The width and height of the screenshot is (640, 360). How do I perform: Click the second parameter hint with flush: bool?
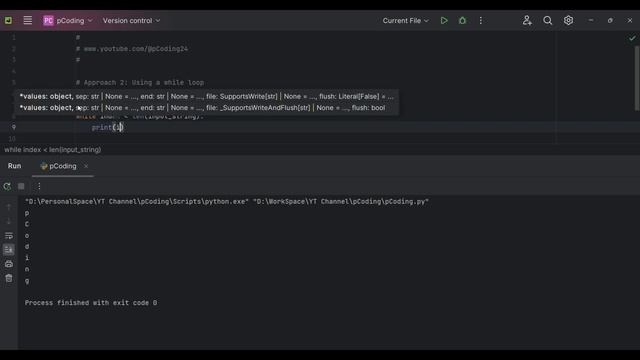tap(202, 108)
